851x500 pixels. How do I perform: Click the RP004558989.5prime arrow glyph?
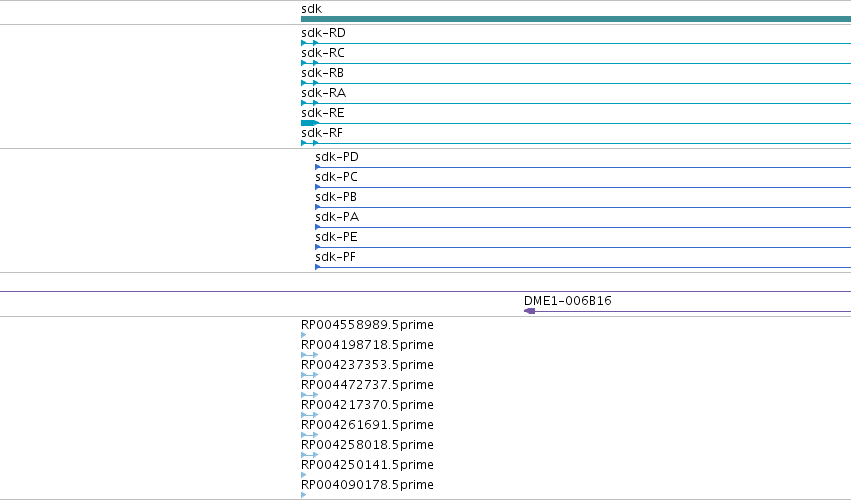click(303, 335)
